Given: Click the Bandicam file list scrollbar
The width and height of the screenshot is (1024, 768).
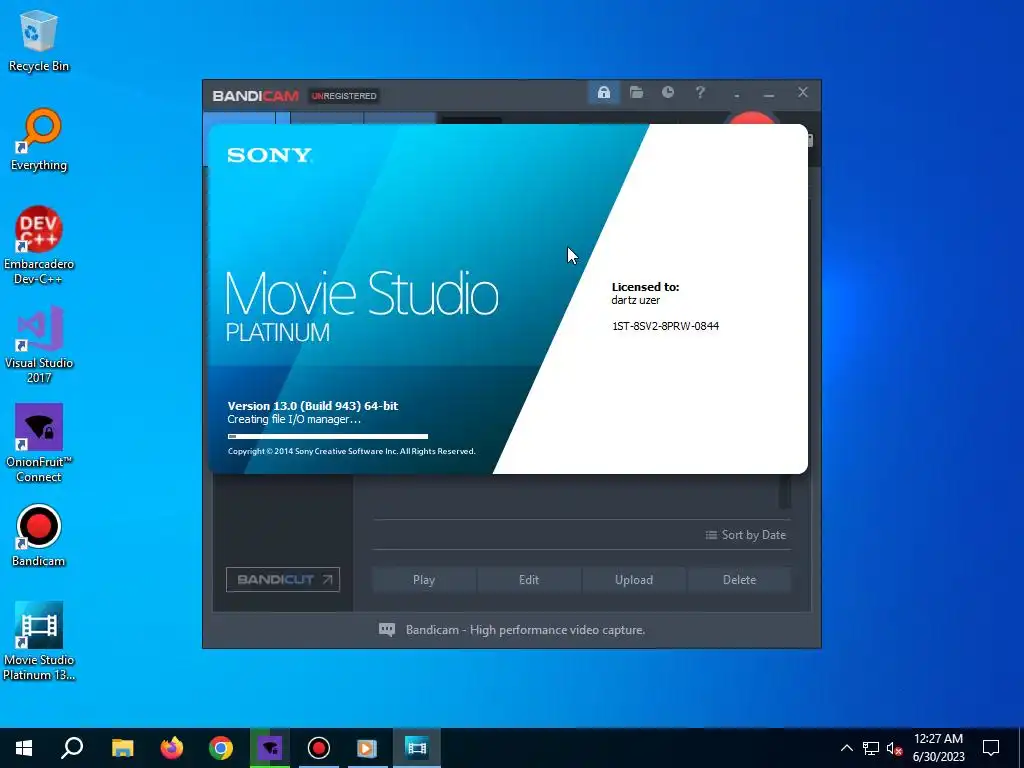Looking at the screenshot, I should [x=785, y=491].
